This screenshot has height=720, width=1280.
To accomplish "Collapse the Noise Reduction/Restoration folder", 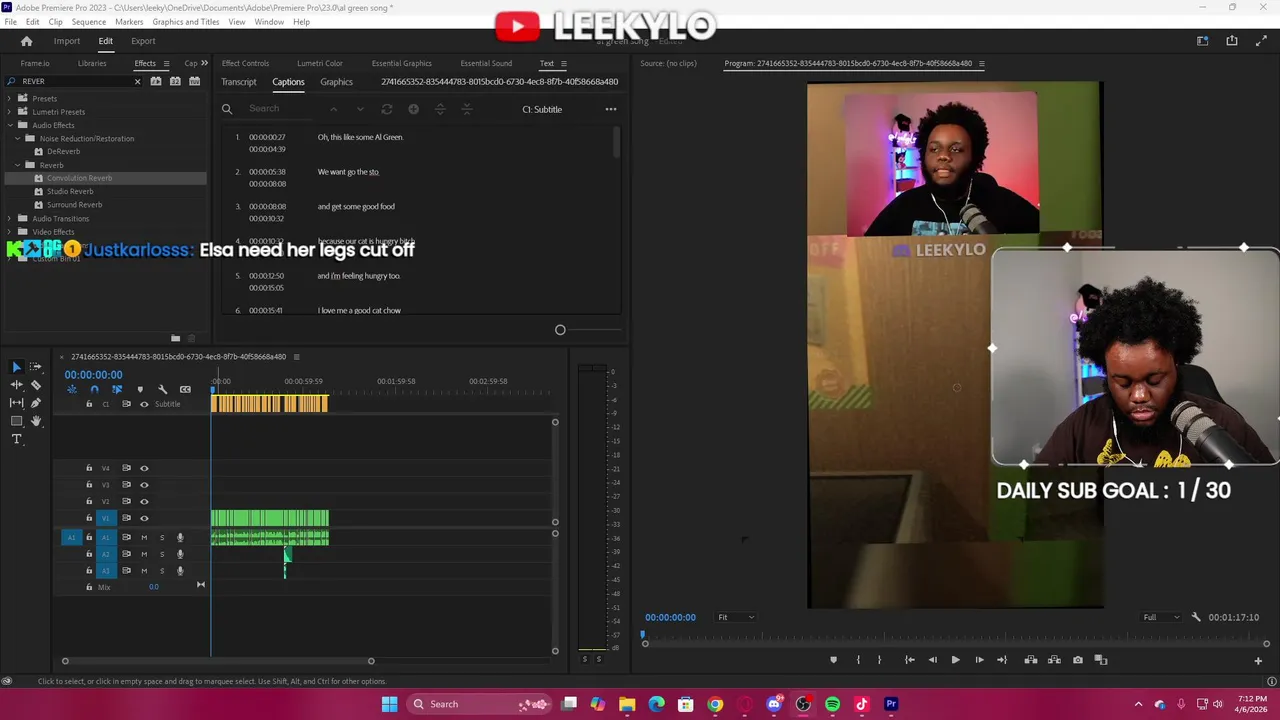I will tap(18, 138).
